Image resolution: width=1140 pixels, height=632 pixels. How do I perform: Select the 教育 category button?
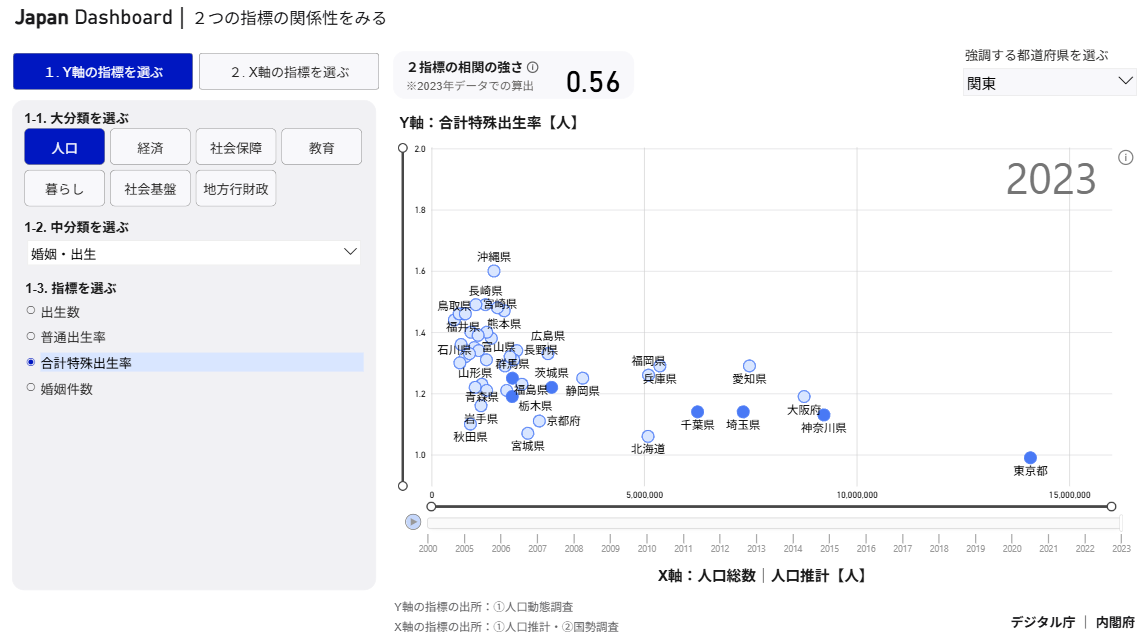coord(322,146)
